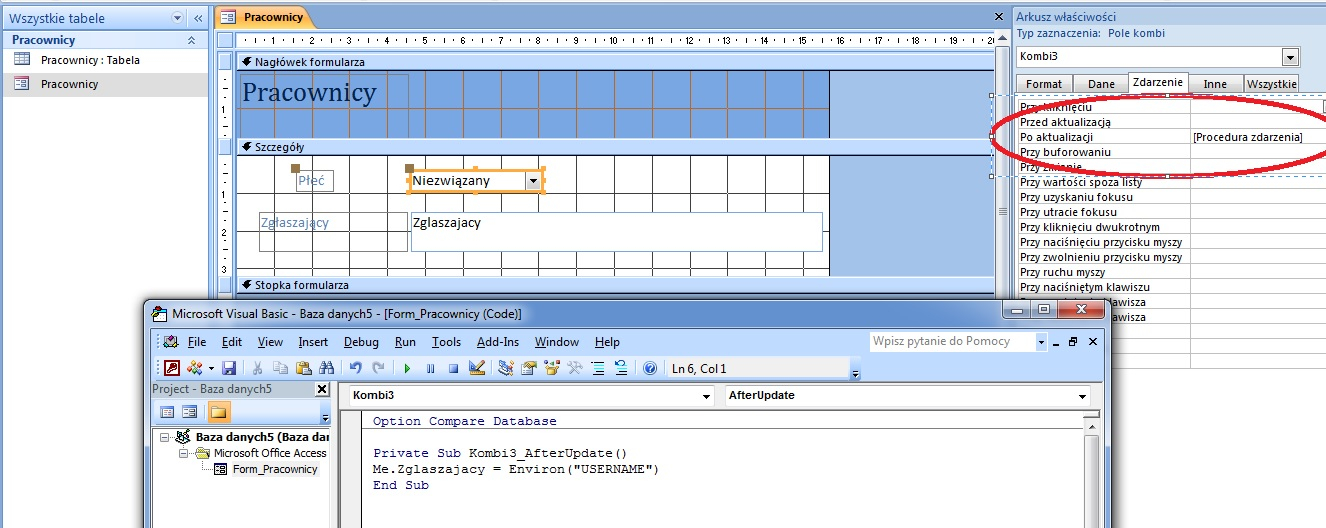Viewport: 1326px width, 528px height.
Task: Open the View menu in Visual Basic
Action: [x=270, y=342]
